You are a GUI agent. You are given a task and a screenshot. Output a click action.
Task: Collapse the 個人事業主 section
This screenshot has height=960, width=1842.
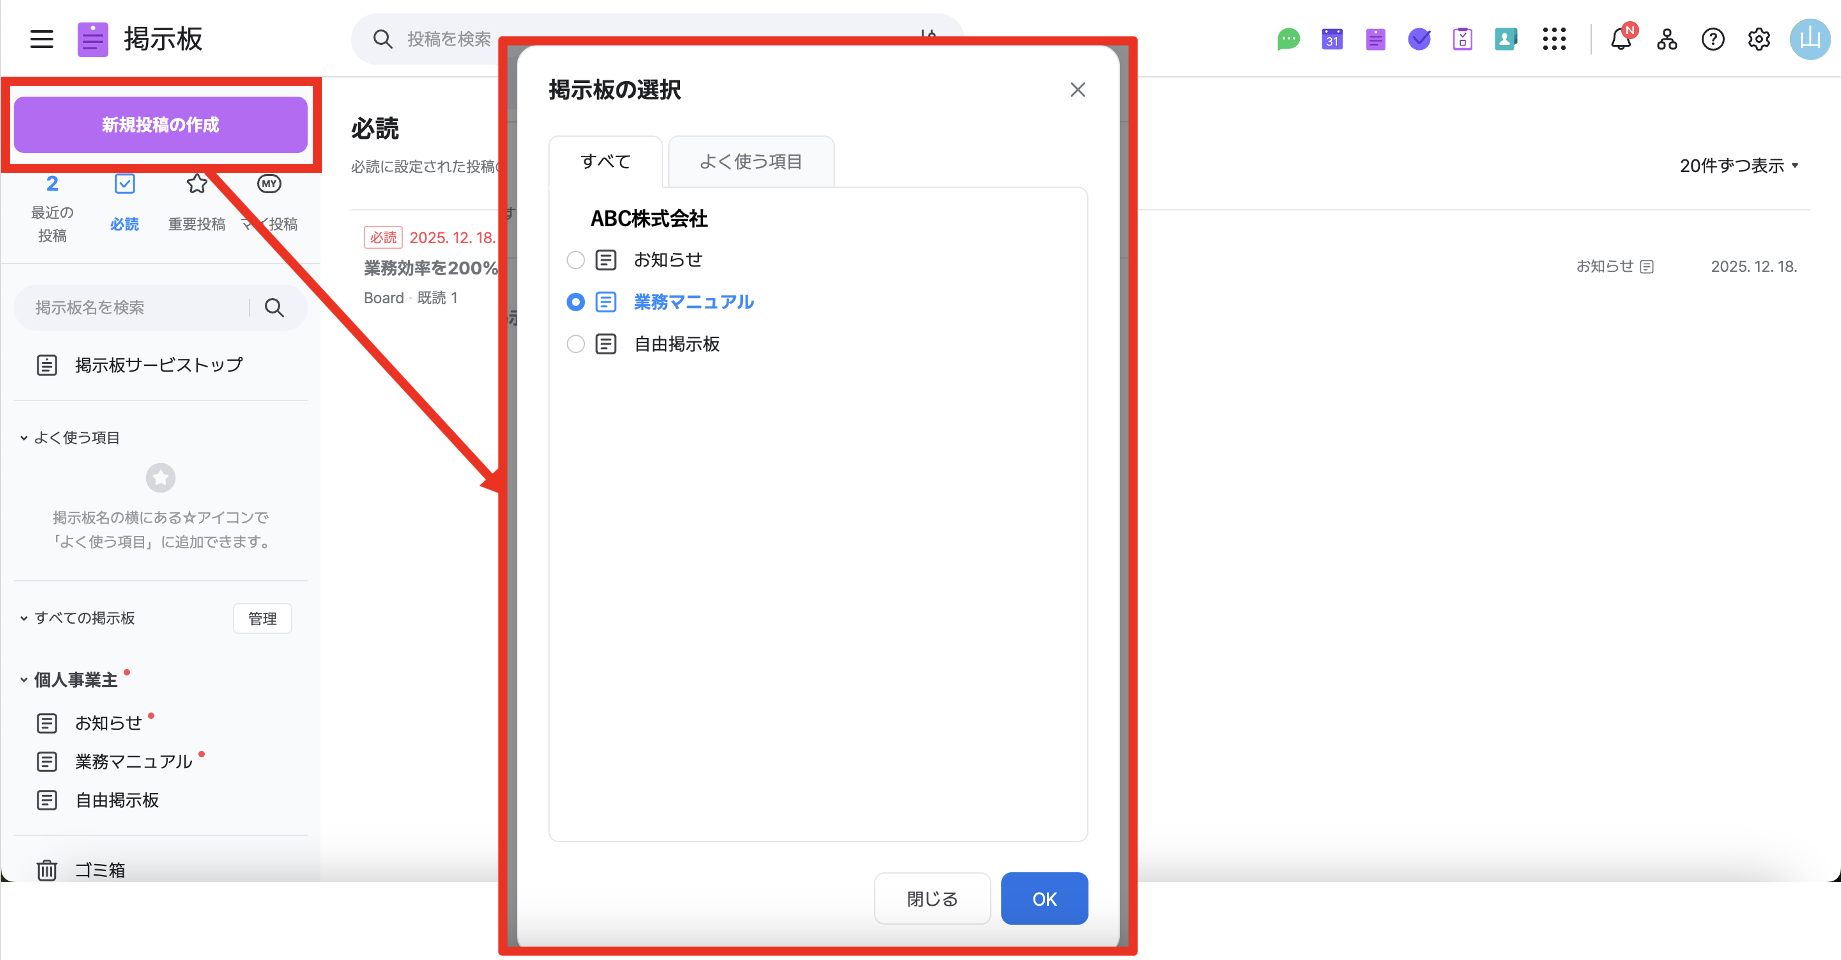click(22, 679)
